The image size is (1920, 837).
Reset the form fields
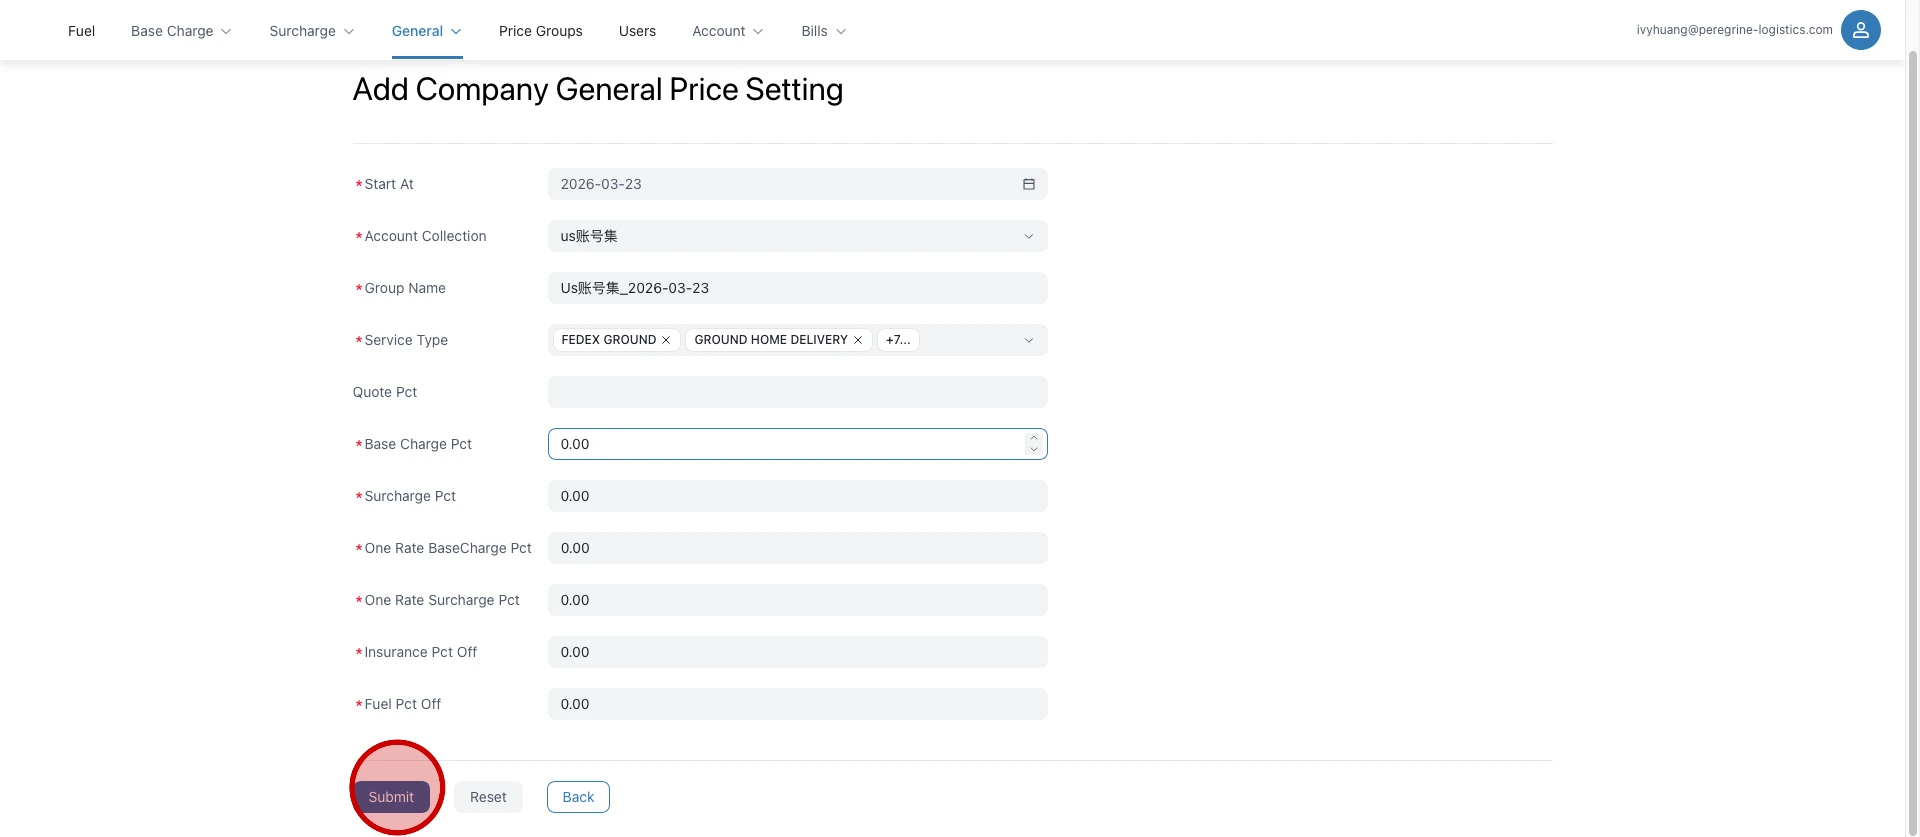[488, 797]
